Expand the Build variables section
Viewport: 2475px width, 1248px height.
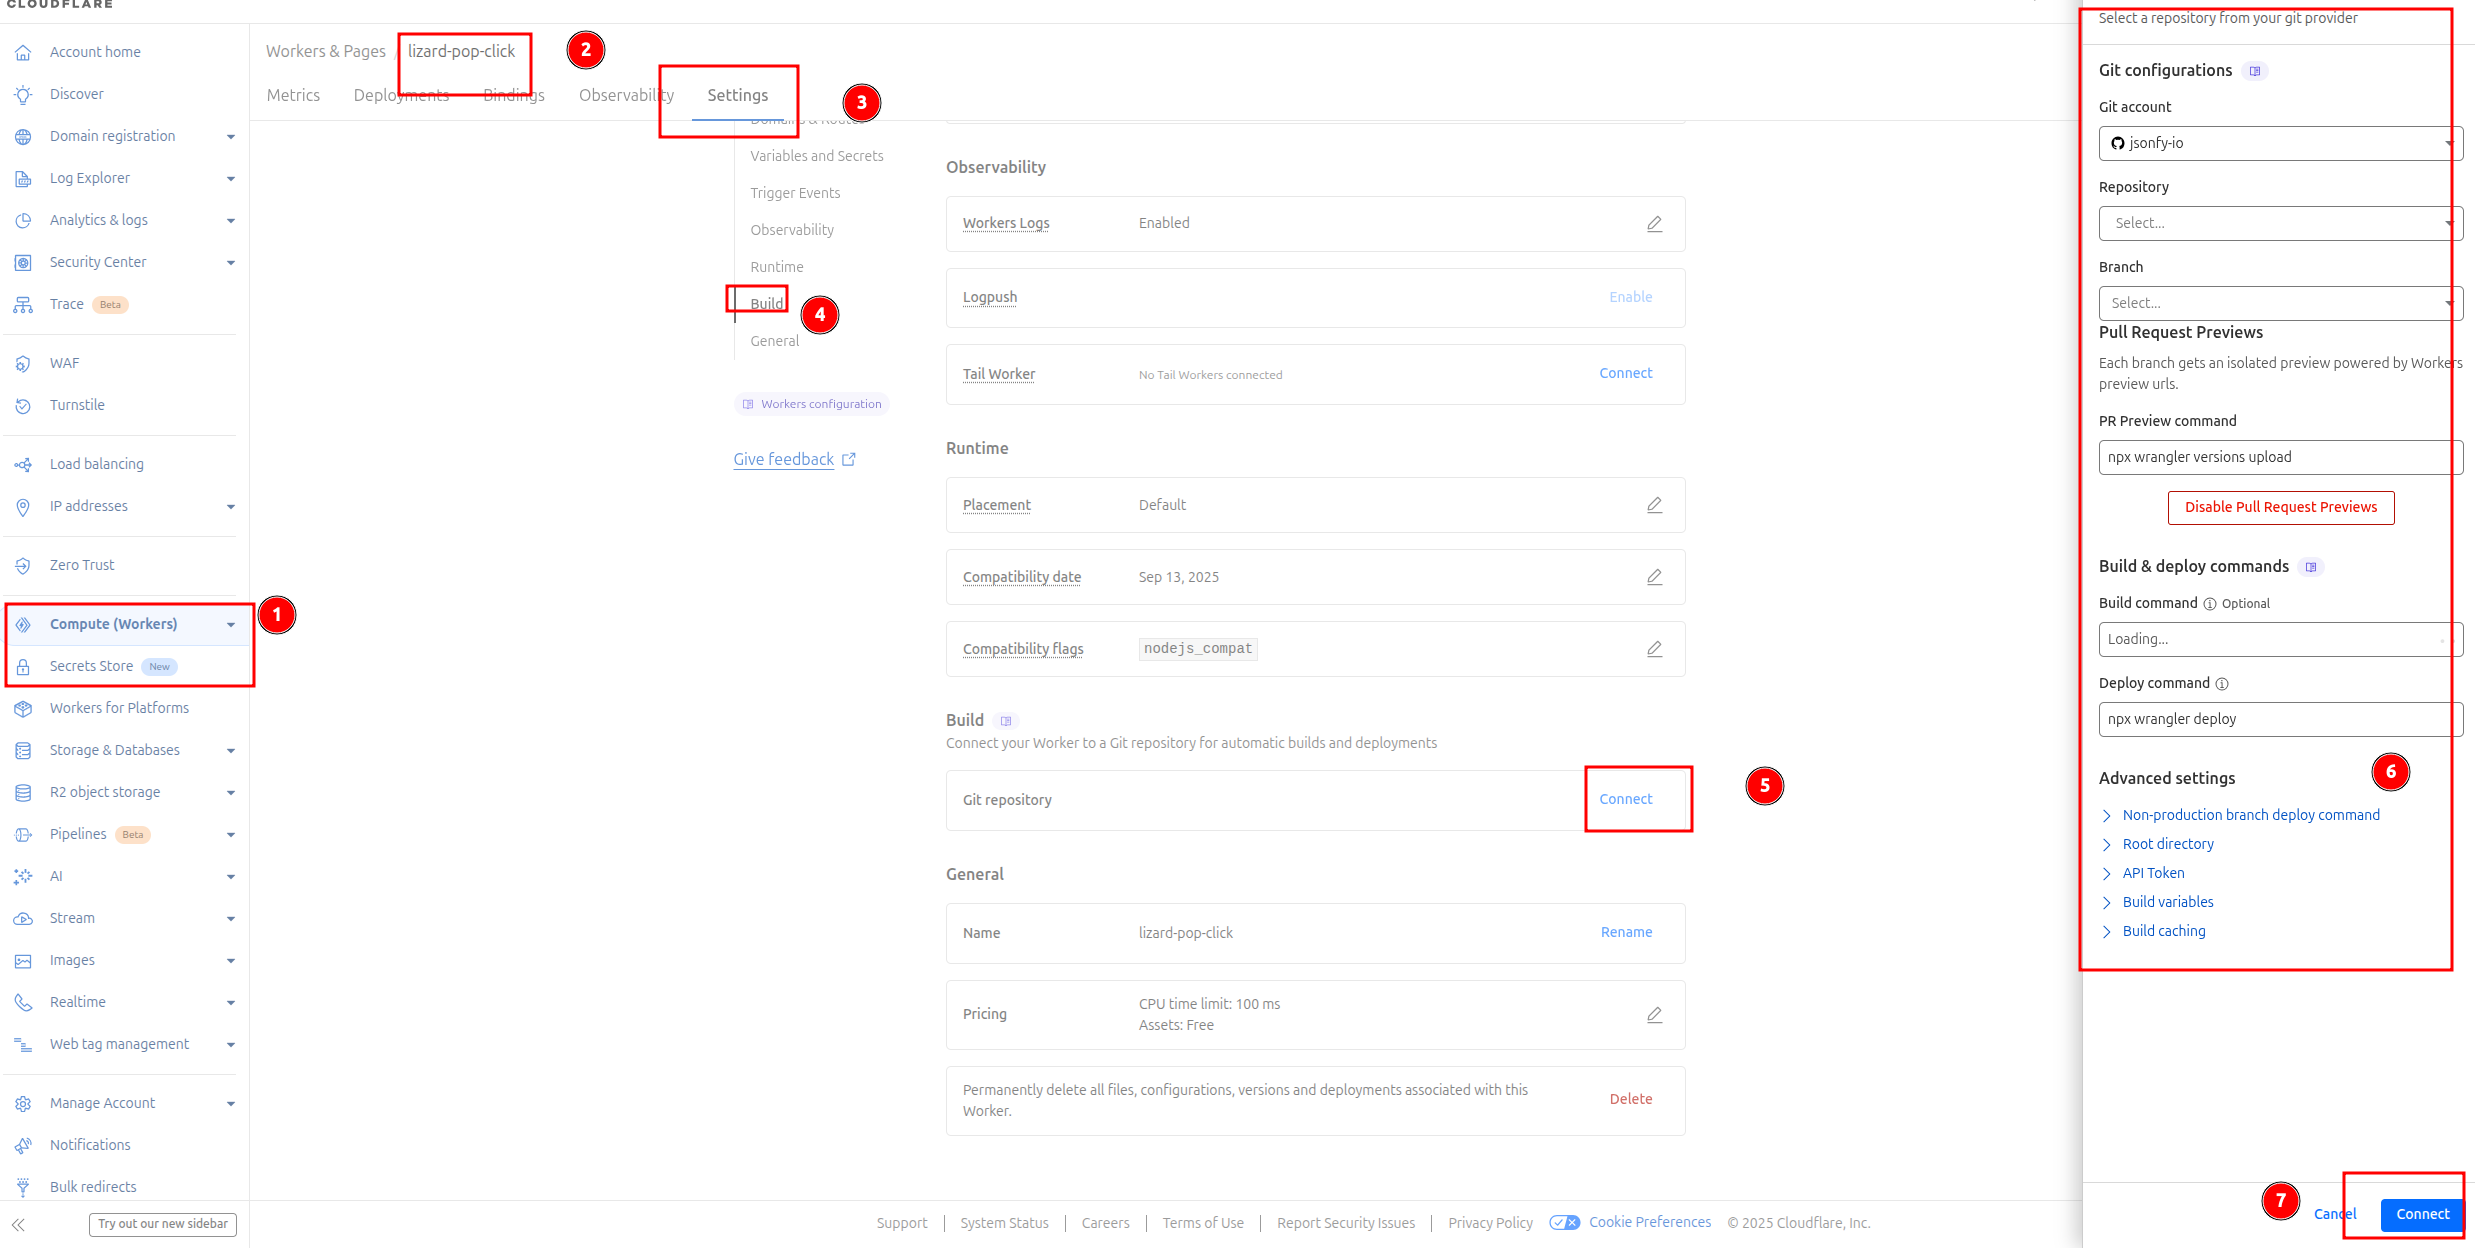(2167, 902)
